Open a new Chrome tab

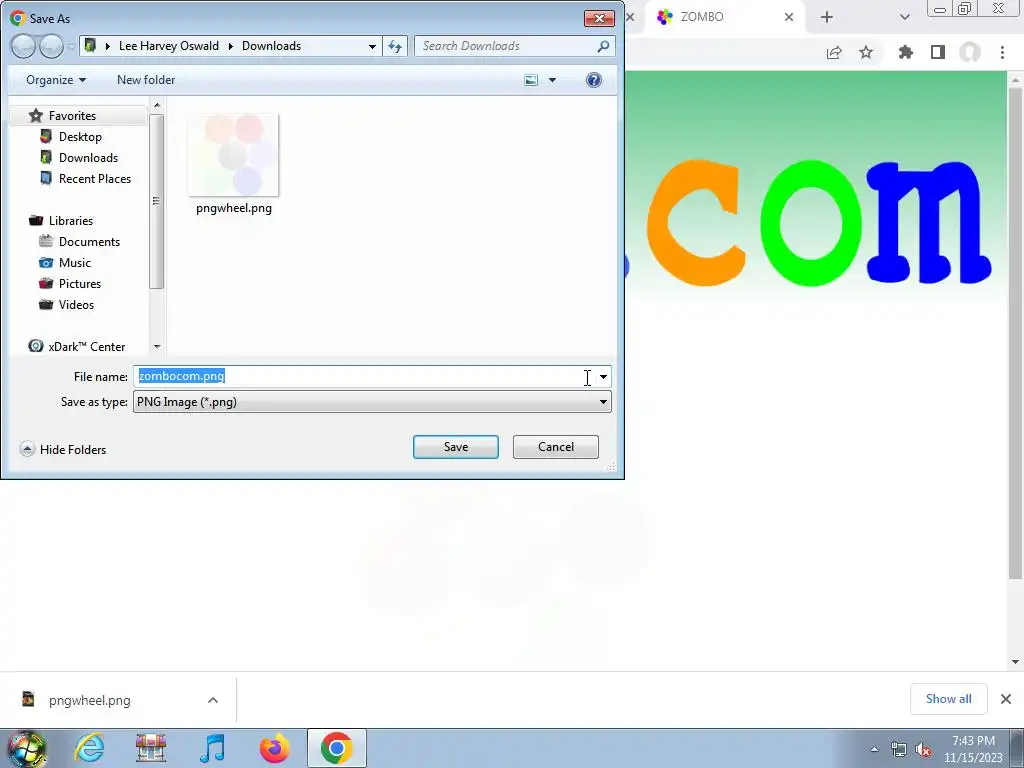click(x=827, y=17)
